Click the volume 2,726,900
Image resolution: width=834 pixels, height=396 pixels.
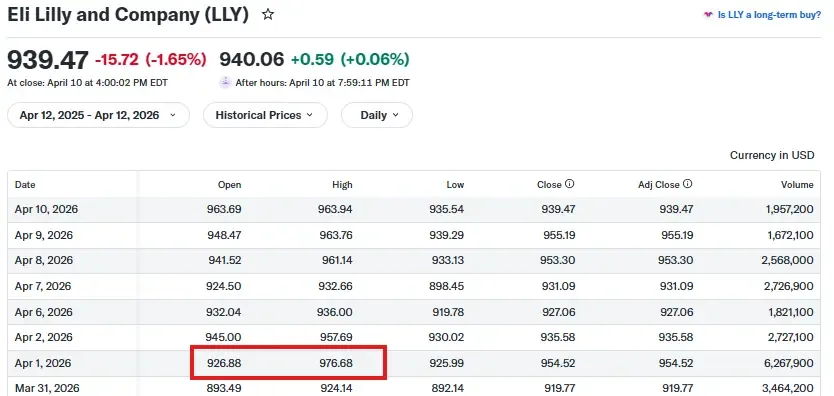[x=789, y=287]
